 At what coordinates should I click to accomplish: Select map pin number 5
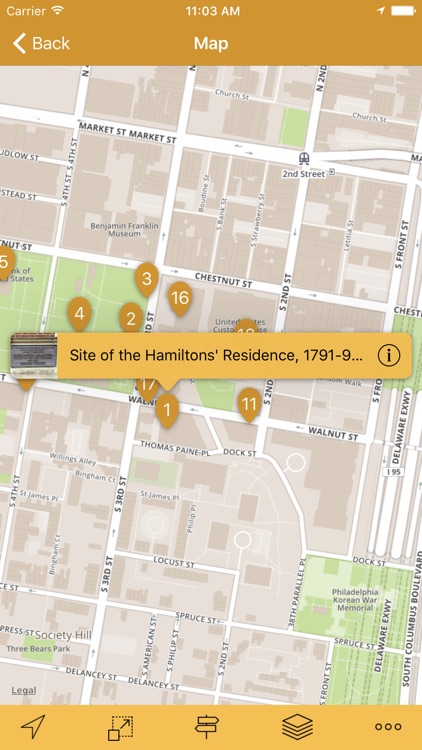[x=5, y=264]
